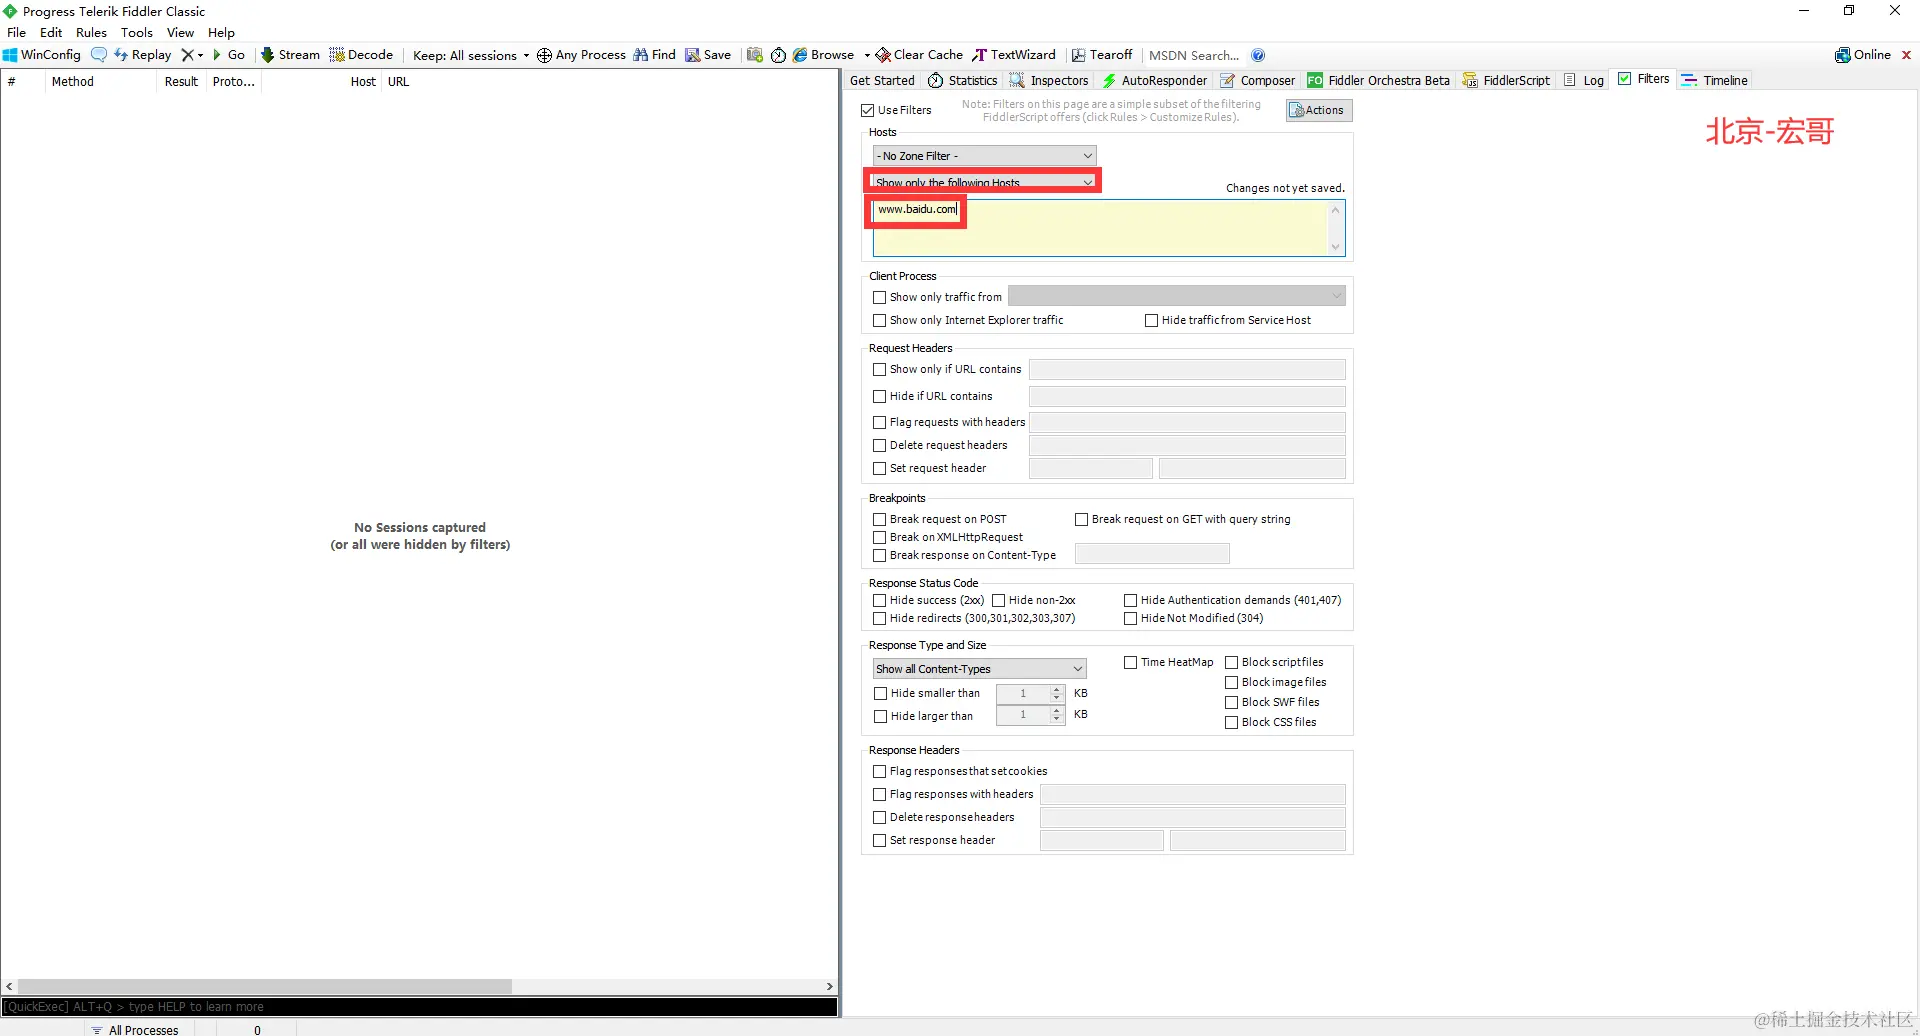Open the Keep: All sessions dropdown
The image size is (1920, 1036).
pos(471,55)
